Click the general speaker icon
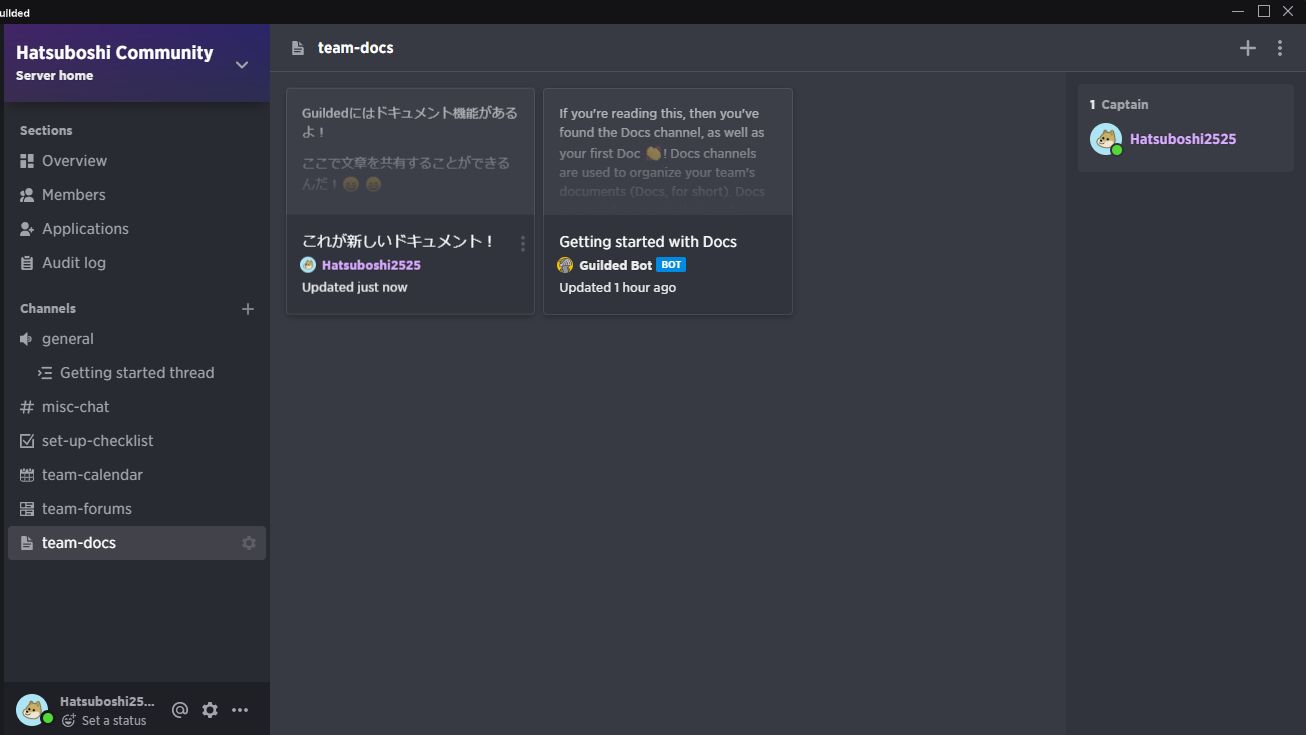1306x735 pixels. tap(27, 339)
